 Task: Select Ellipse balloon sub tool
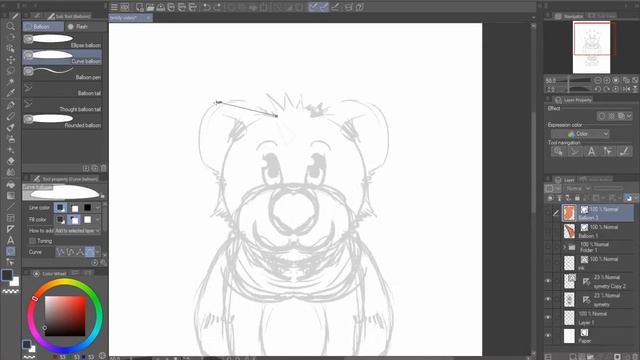point(62,40)
